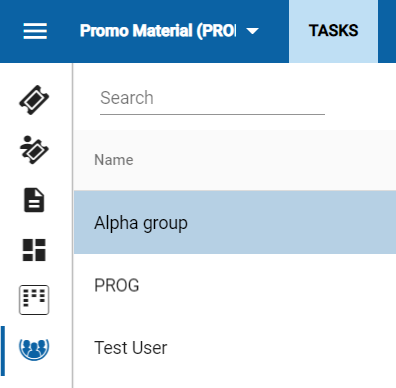396x388 pixels.
Task: Select the partially visible tab after TASKS
Action: (x=387, y=31)
